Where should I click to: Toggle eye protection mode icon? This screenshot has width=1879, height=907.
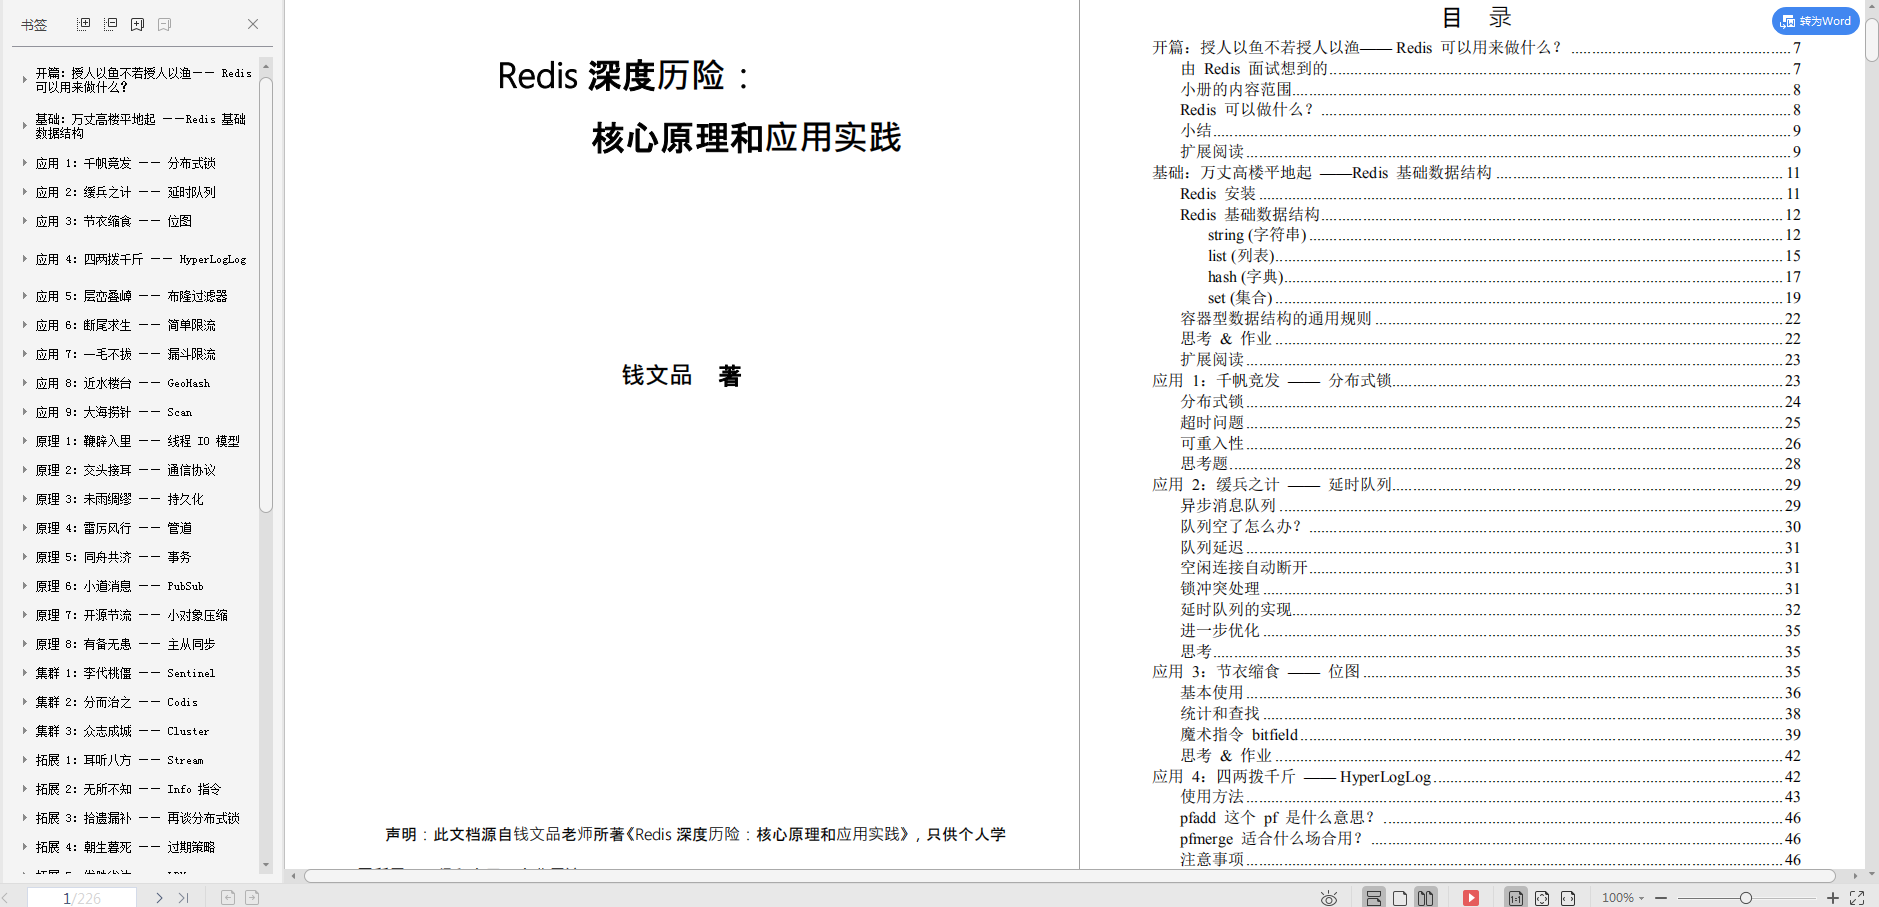tap(1329, 898)
